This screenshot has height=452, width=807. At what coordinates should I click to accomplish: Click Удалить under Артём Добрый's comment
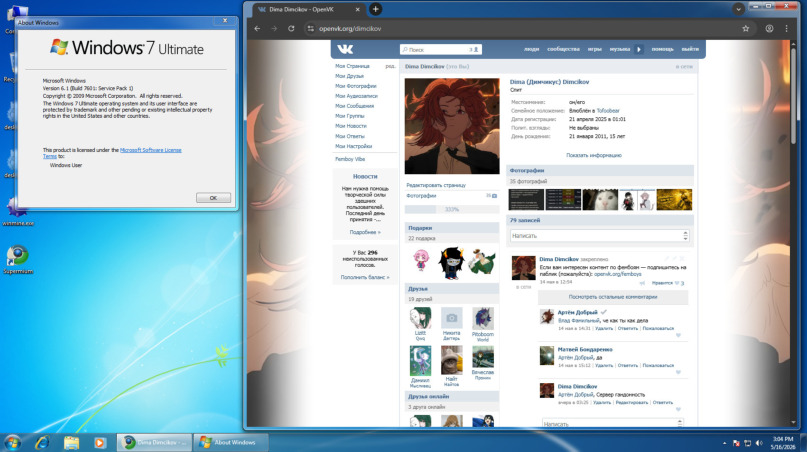click(604, 328)
